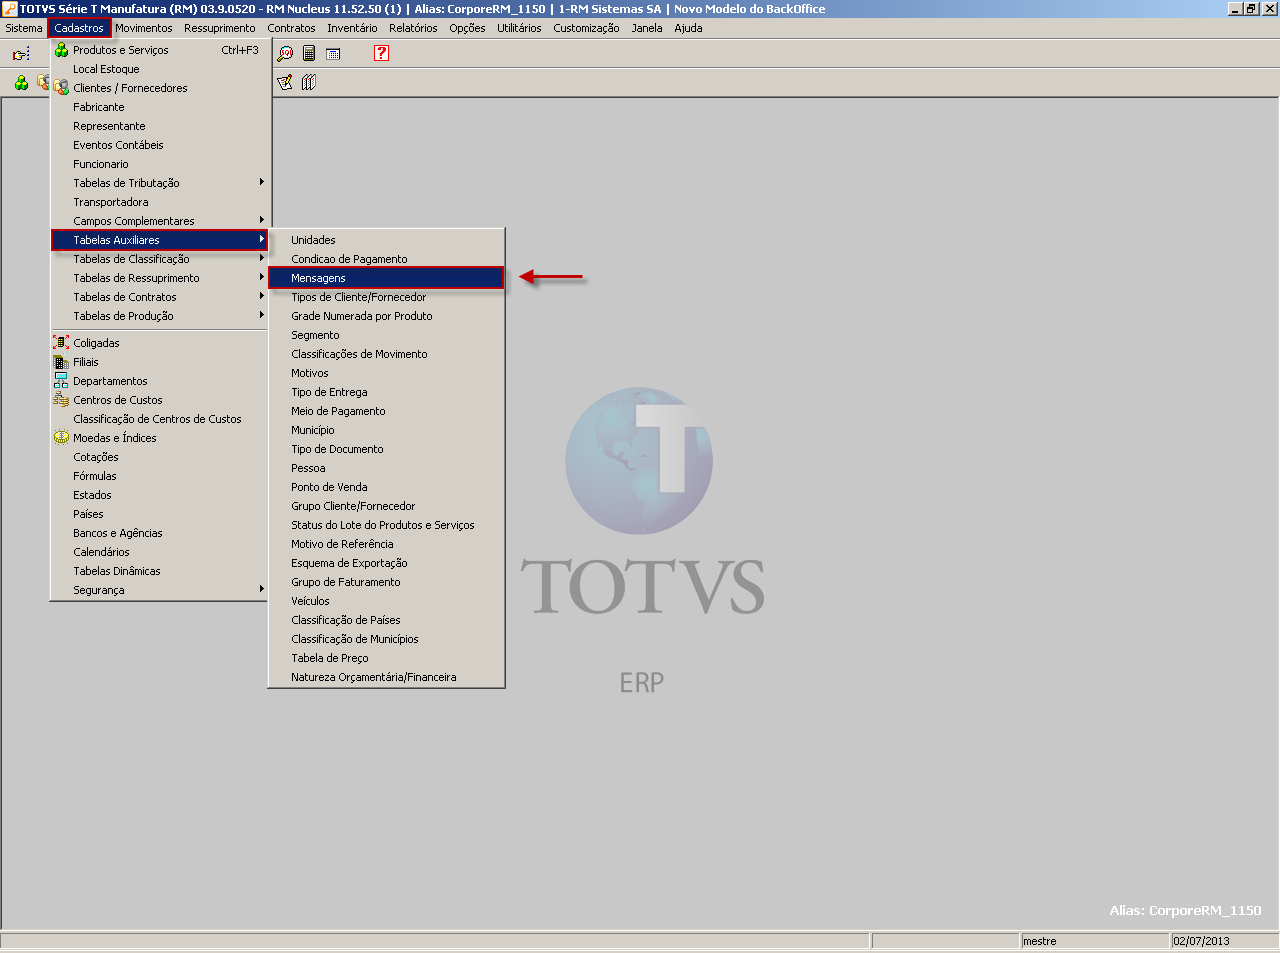Select Município in the submenu
The width and height of the screenshot is (1280, 953).
click(x=386, y=430)
